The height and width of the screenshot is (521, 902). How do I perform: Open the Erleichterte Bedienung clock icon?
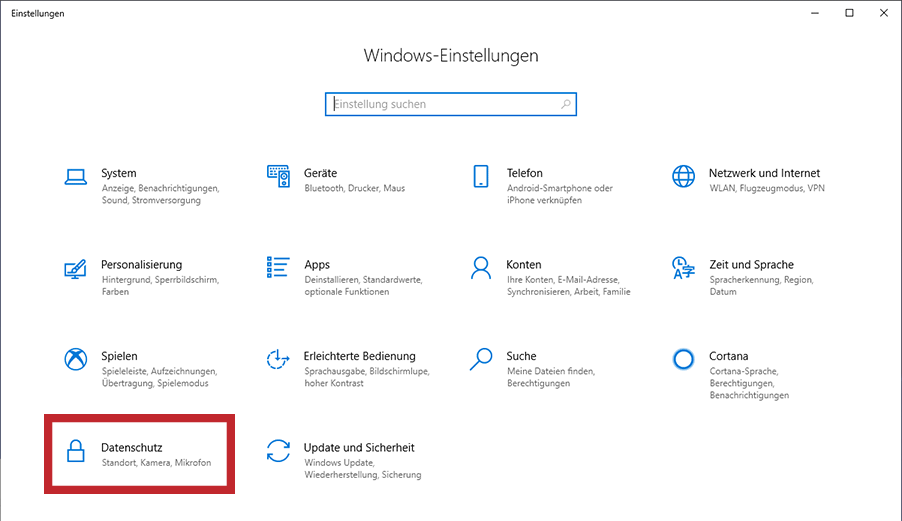(278, 359)
